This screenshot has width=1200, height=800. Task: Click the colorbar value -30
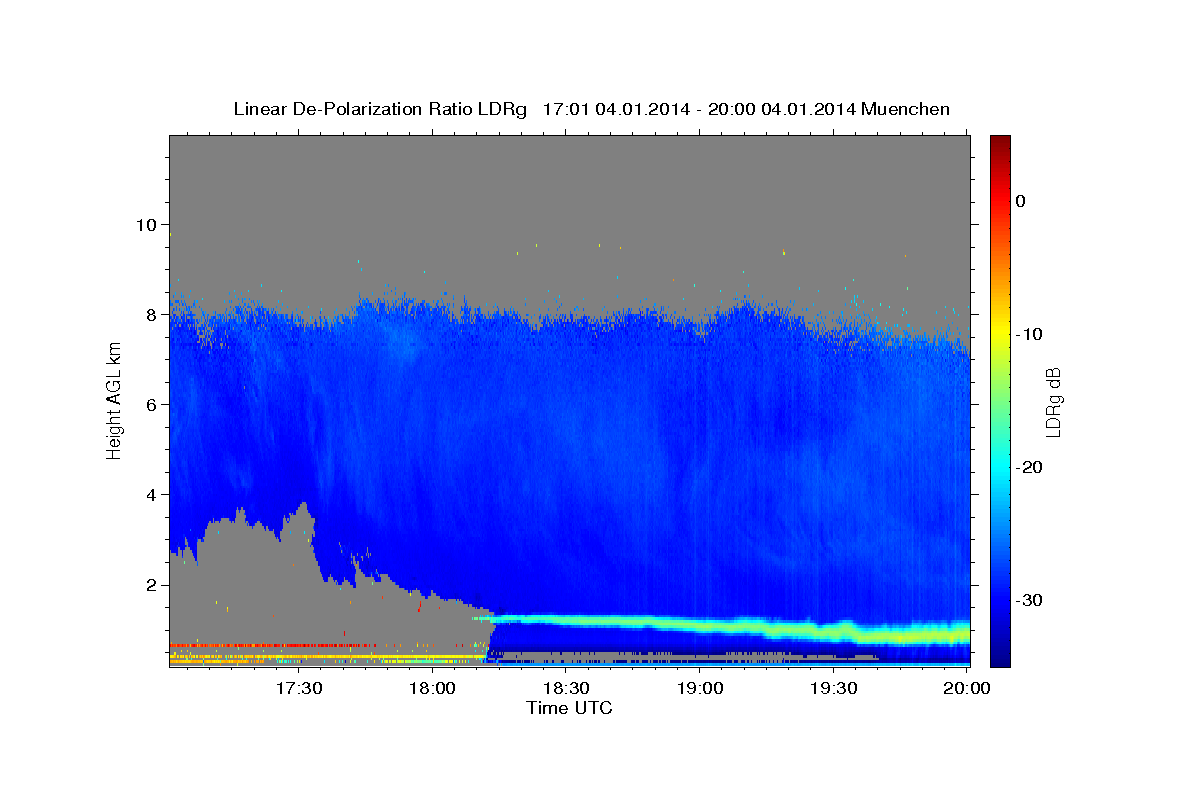[x=1029, y=600]
